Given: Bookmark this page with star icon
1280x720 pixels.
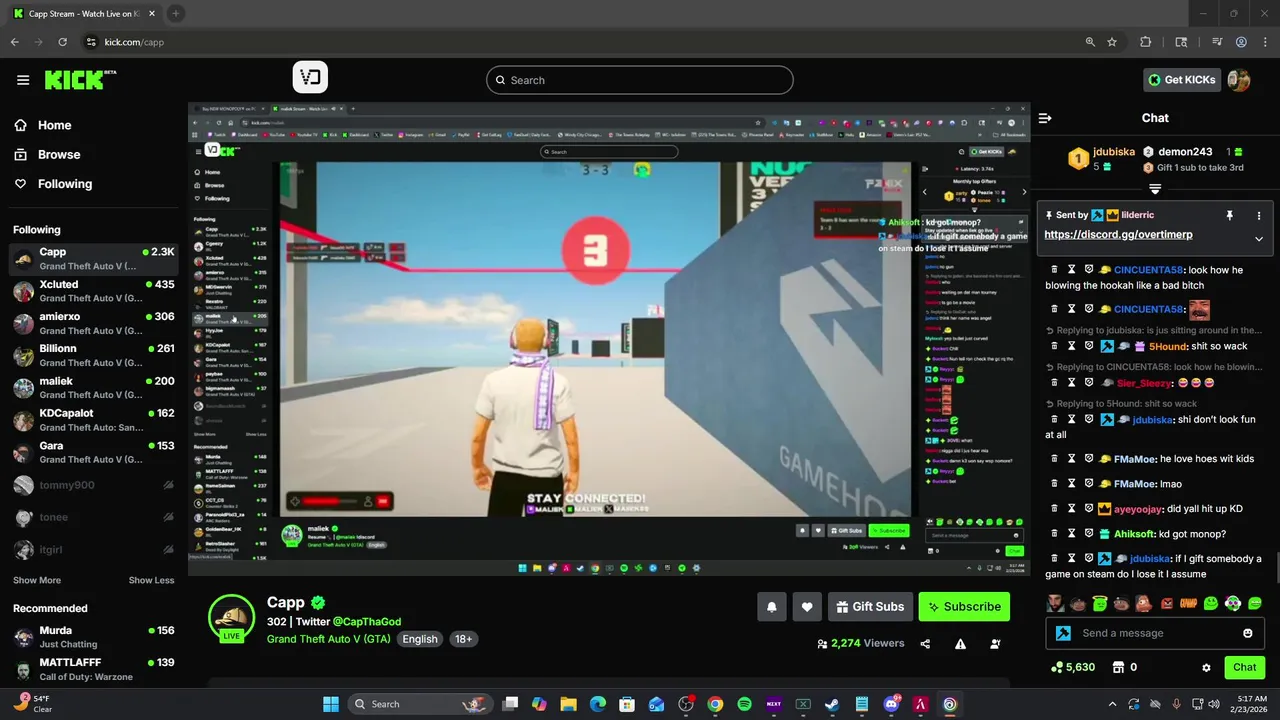Looking at the screenshot, I should 1112,42.
